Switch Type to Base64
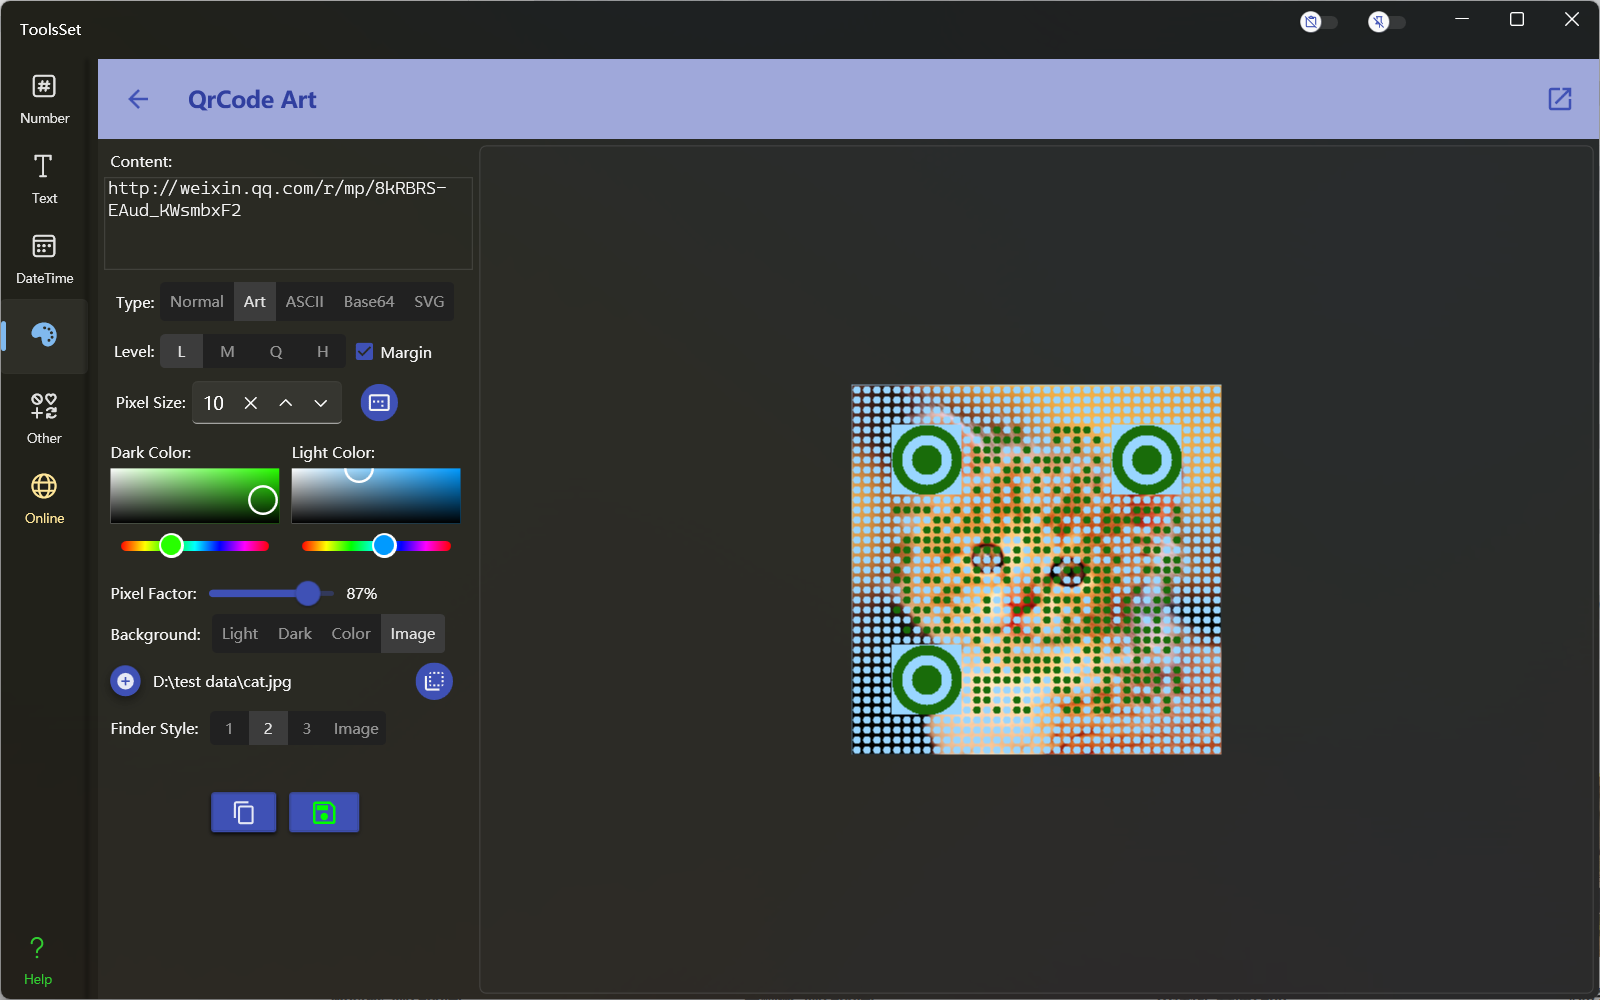1600x1000 pixels. 369,302
